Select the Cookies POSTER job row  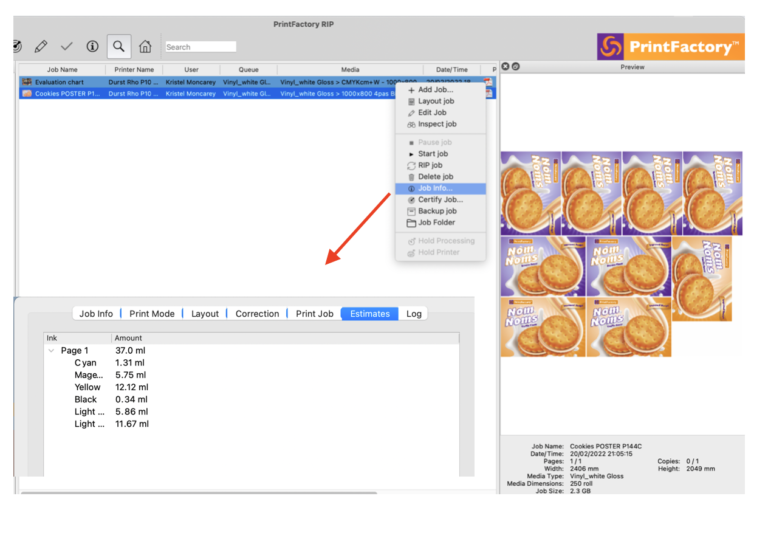tap(257, 94)
